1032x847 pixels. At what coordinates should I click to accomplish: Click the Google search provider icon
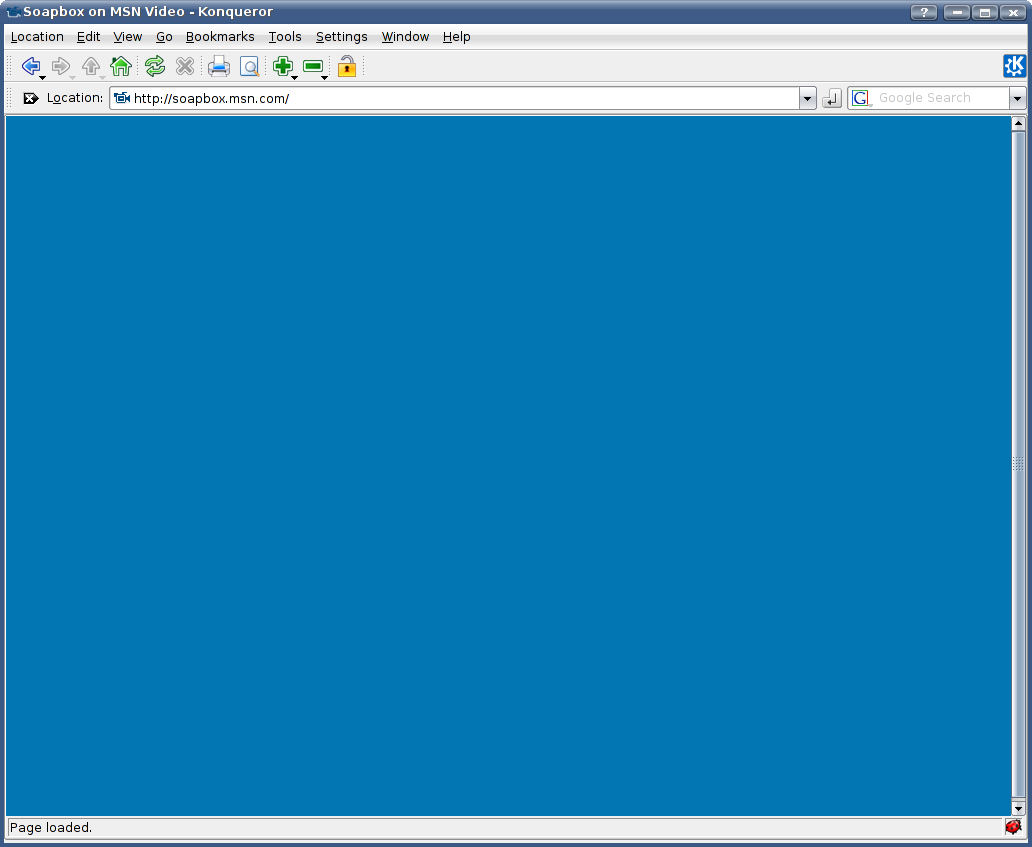860,98
